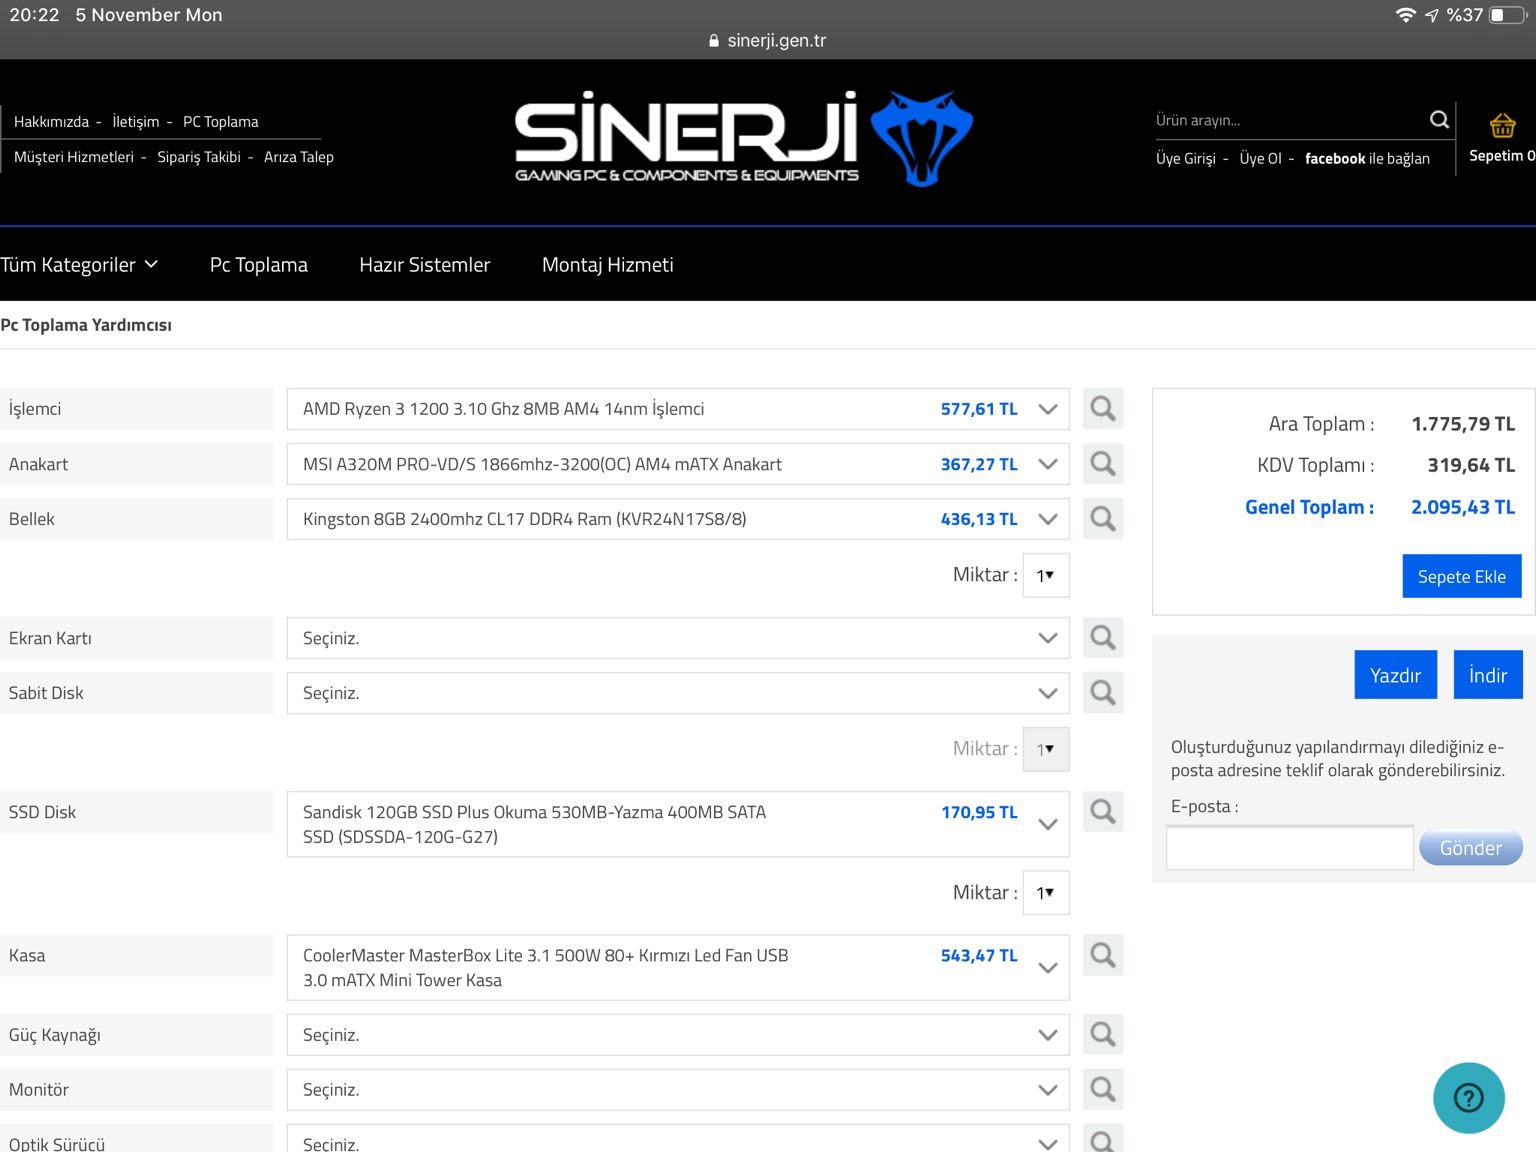Click the Sepete Ekle button
Screen dimensions: 1536x1152
click(x=1462, y=576)
